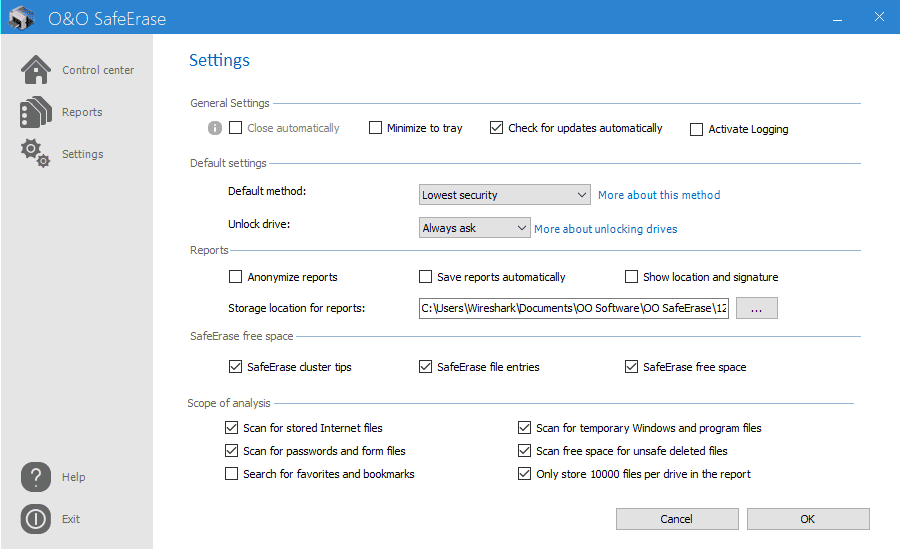Click the Default method label
Viewport: 900px width, 550px height.
267,191
